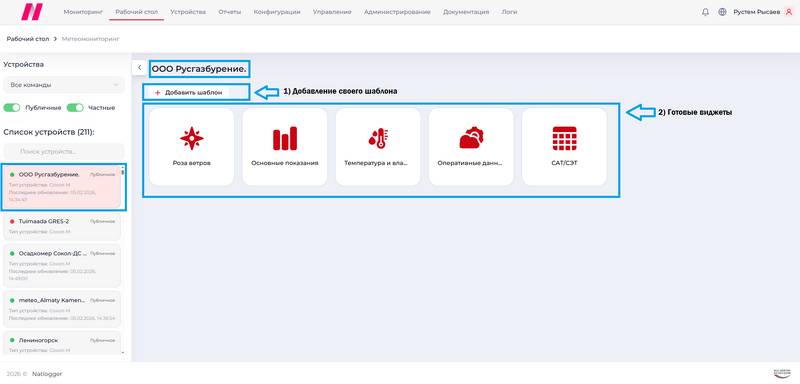Viewport: 800px width, 384px height.
Task: Open the Конфигурации menu
Action: (277, 12)
